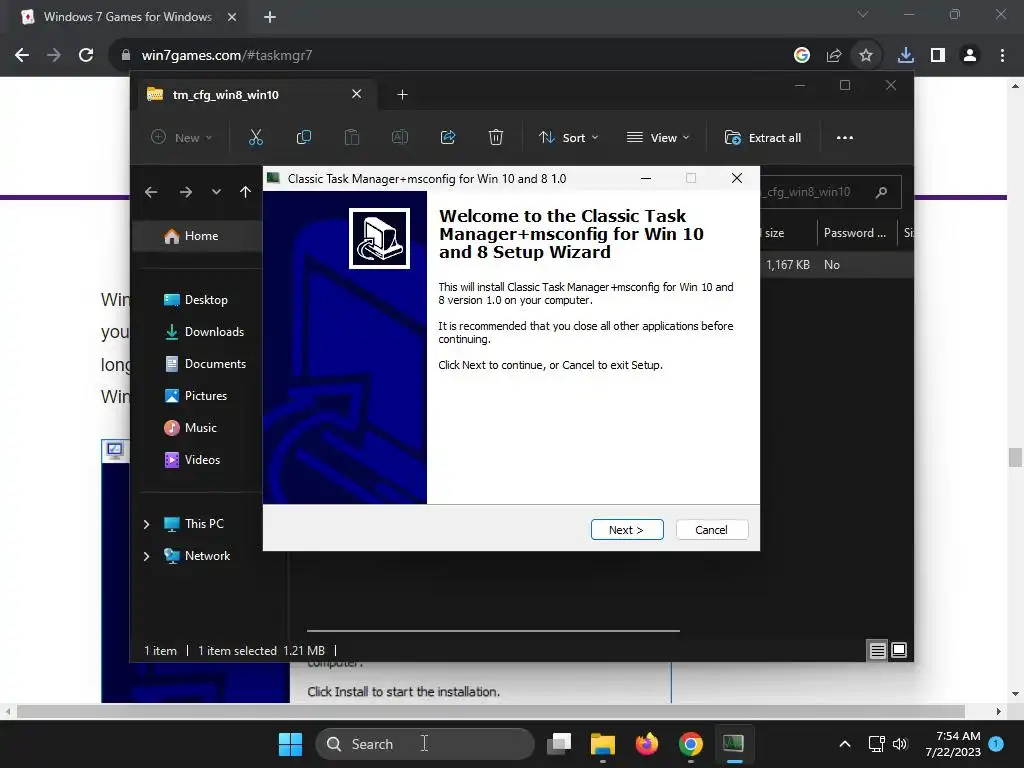Screen dimensions: 1024x768
Task: Click the volume icon in system tray
Action: tap(900, 744)
